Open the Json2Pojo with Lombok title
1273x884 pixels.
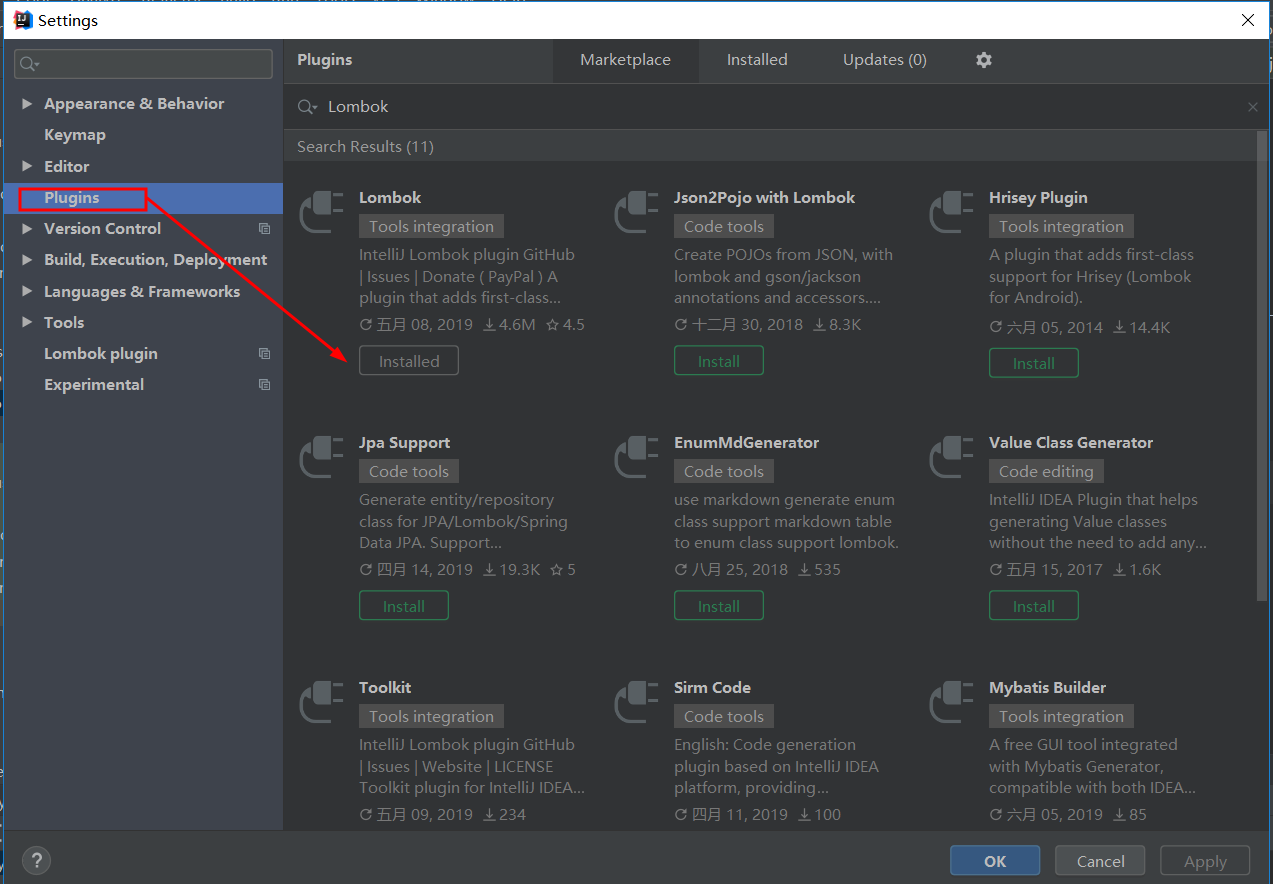tap(765, 198)
